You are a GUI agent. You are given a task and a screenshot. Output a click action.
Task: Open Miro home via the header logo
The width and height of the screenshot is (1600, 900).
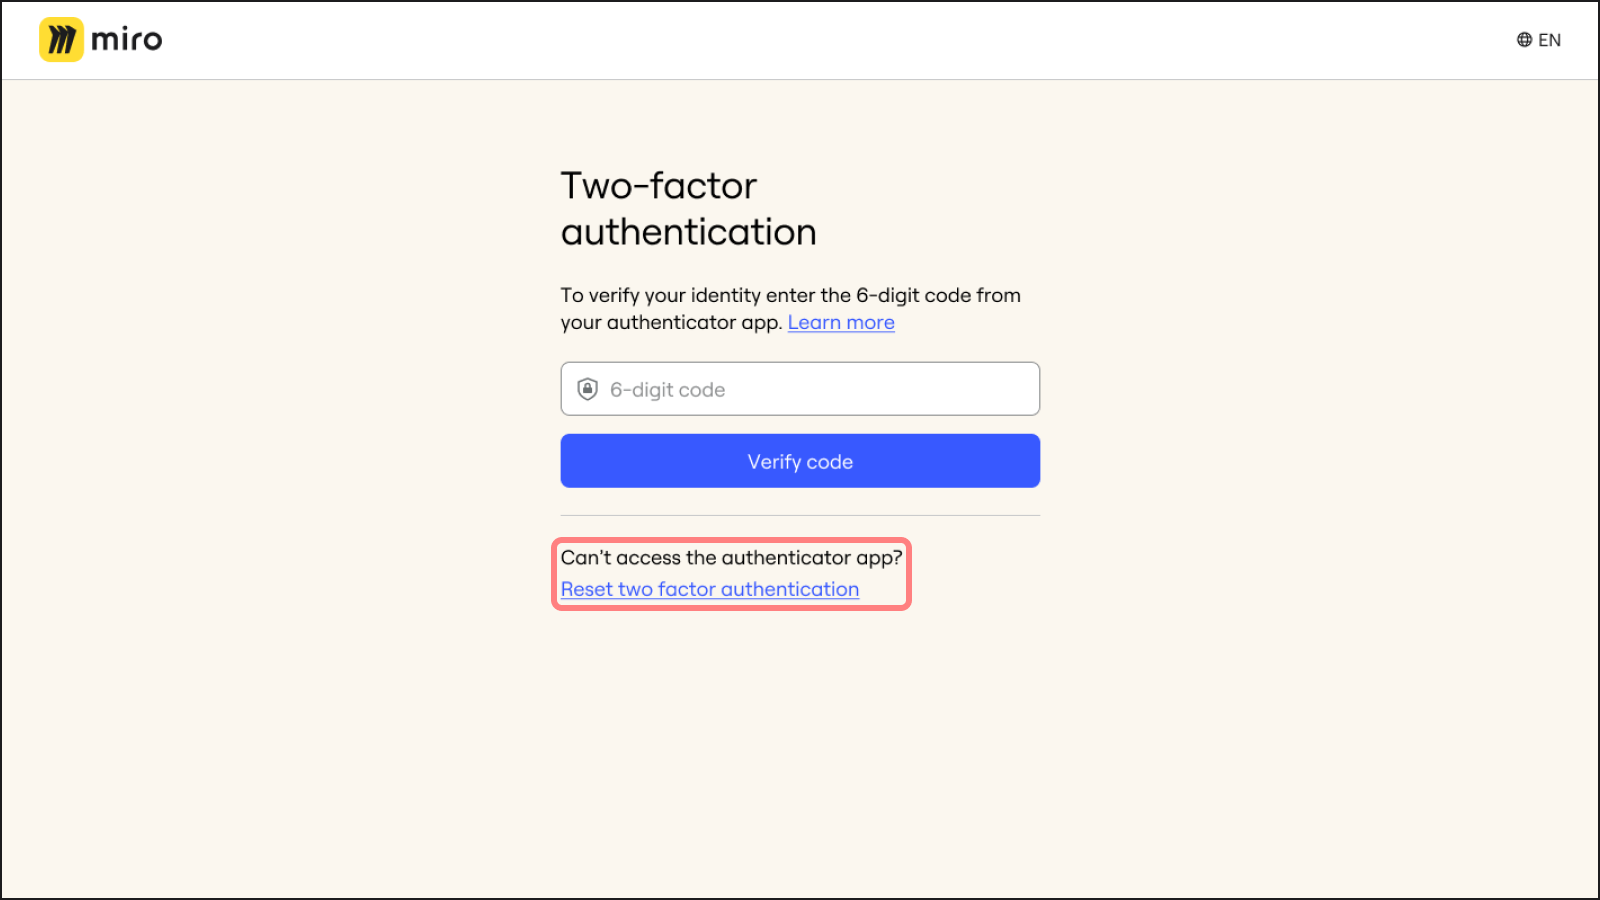100,40
